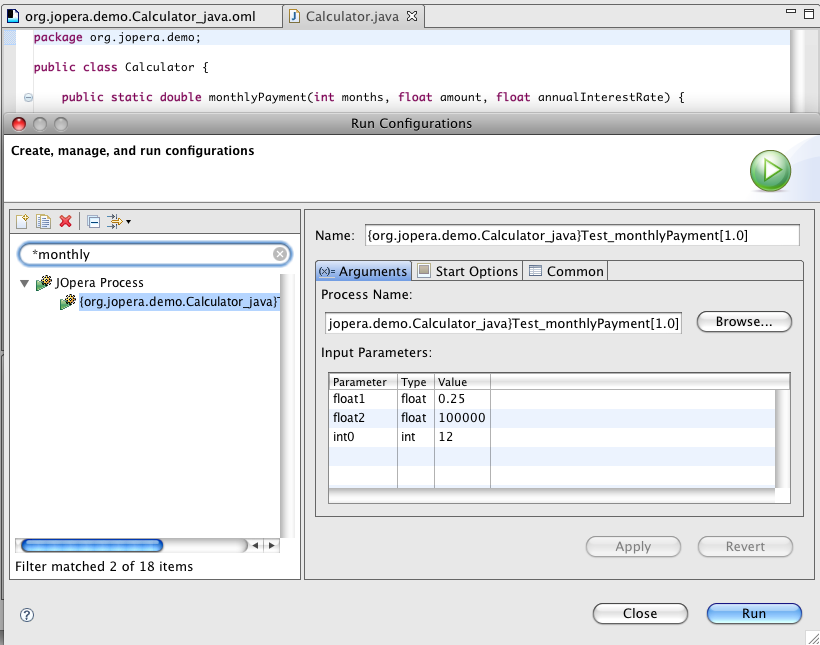This screenshot has width=820, height=645.
Task: Click the scroll left arrow in the tree
Action: coord(256,546)
